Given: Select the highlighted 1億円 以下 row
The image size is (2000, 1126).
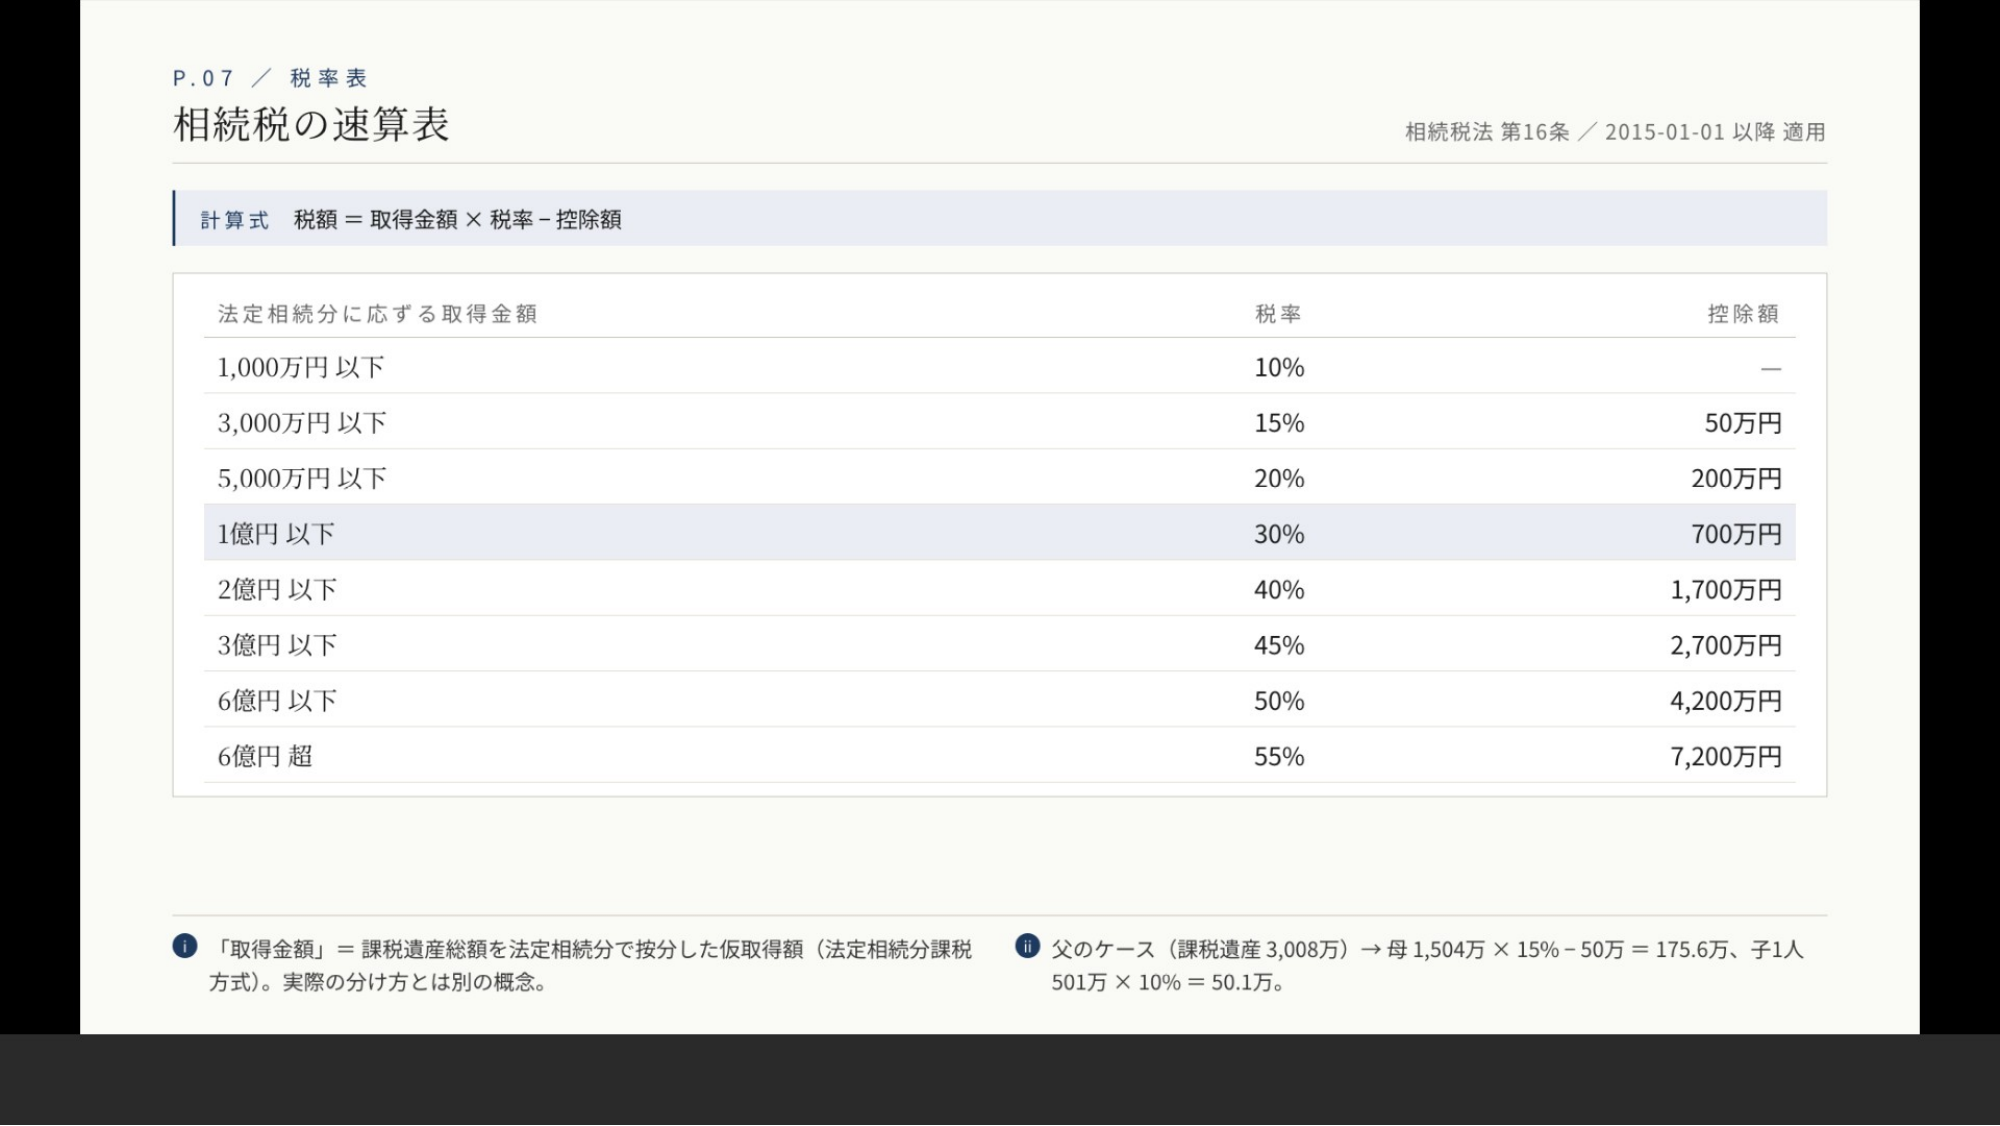Looking at the screenshot, I should (x=999, y=533).
